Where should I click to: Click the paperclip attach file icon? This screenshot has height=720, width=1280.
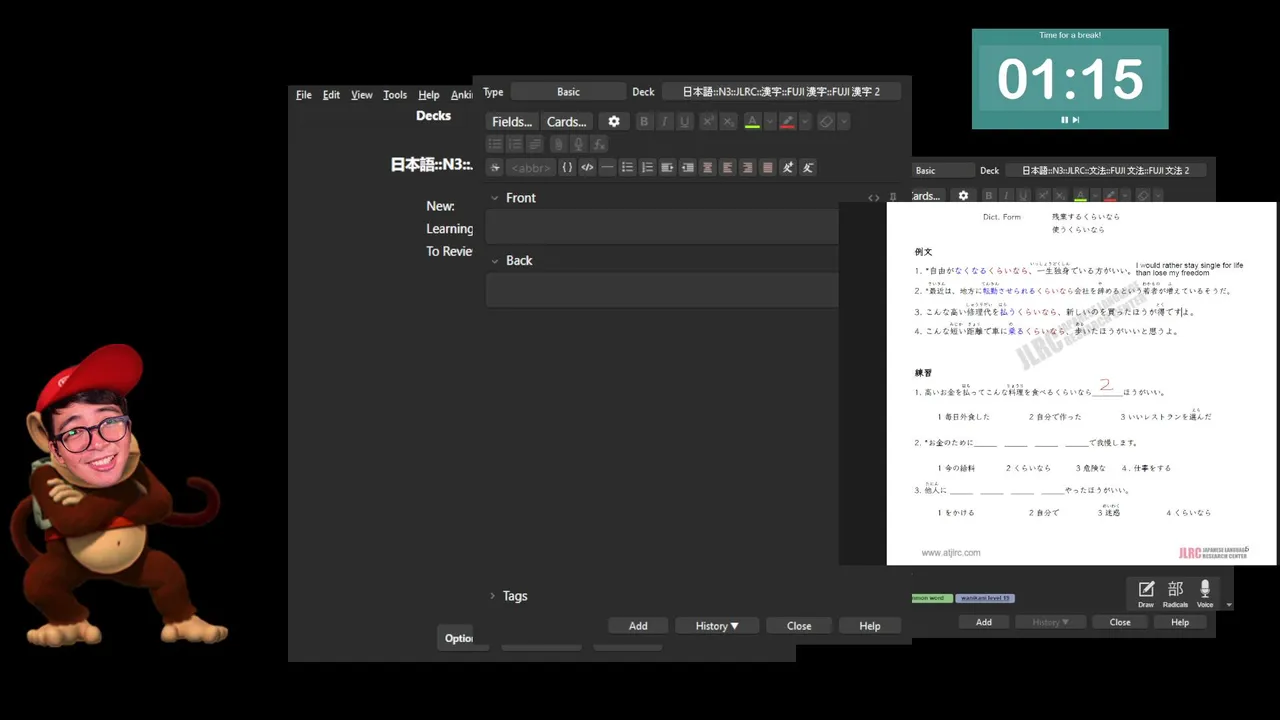pyautogui.click(x=559, y=144)
